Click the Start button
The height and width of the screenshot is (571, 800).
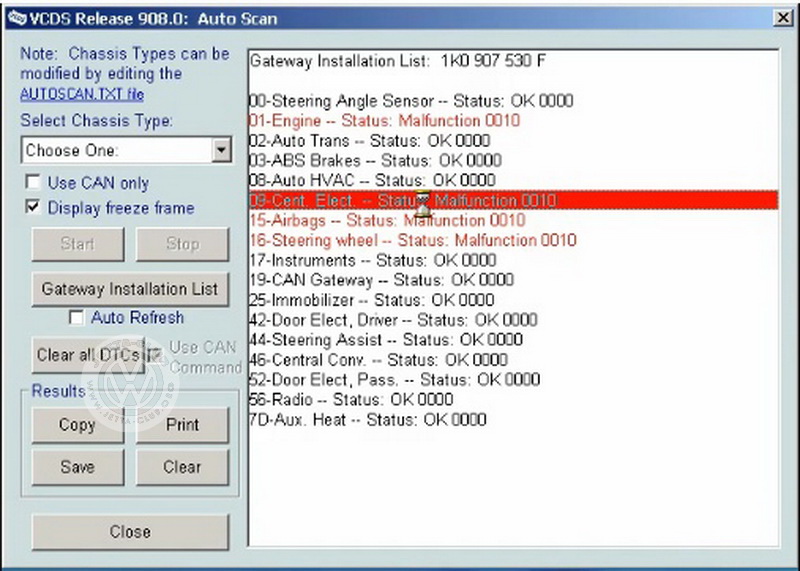[x=78, y=244]
